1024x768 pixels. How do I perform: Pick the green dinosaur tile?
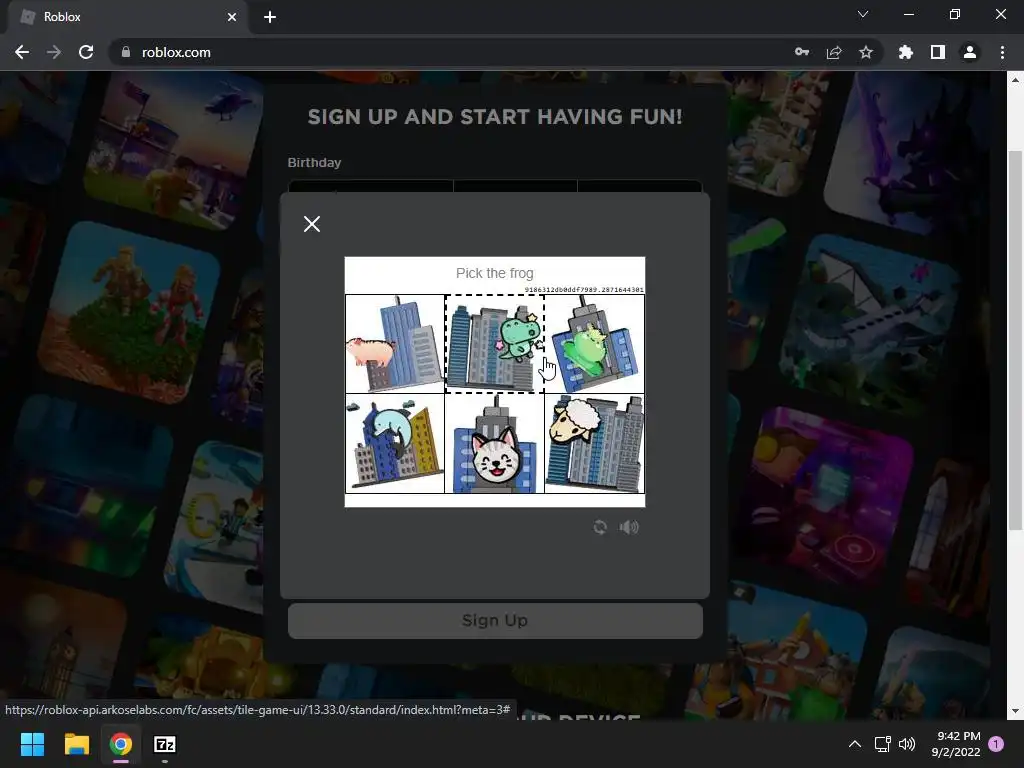[494, 344]
